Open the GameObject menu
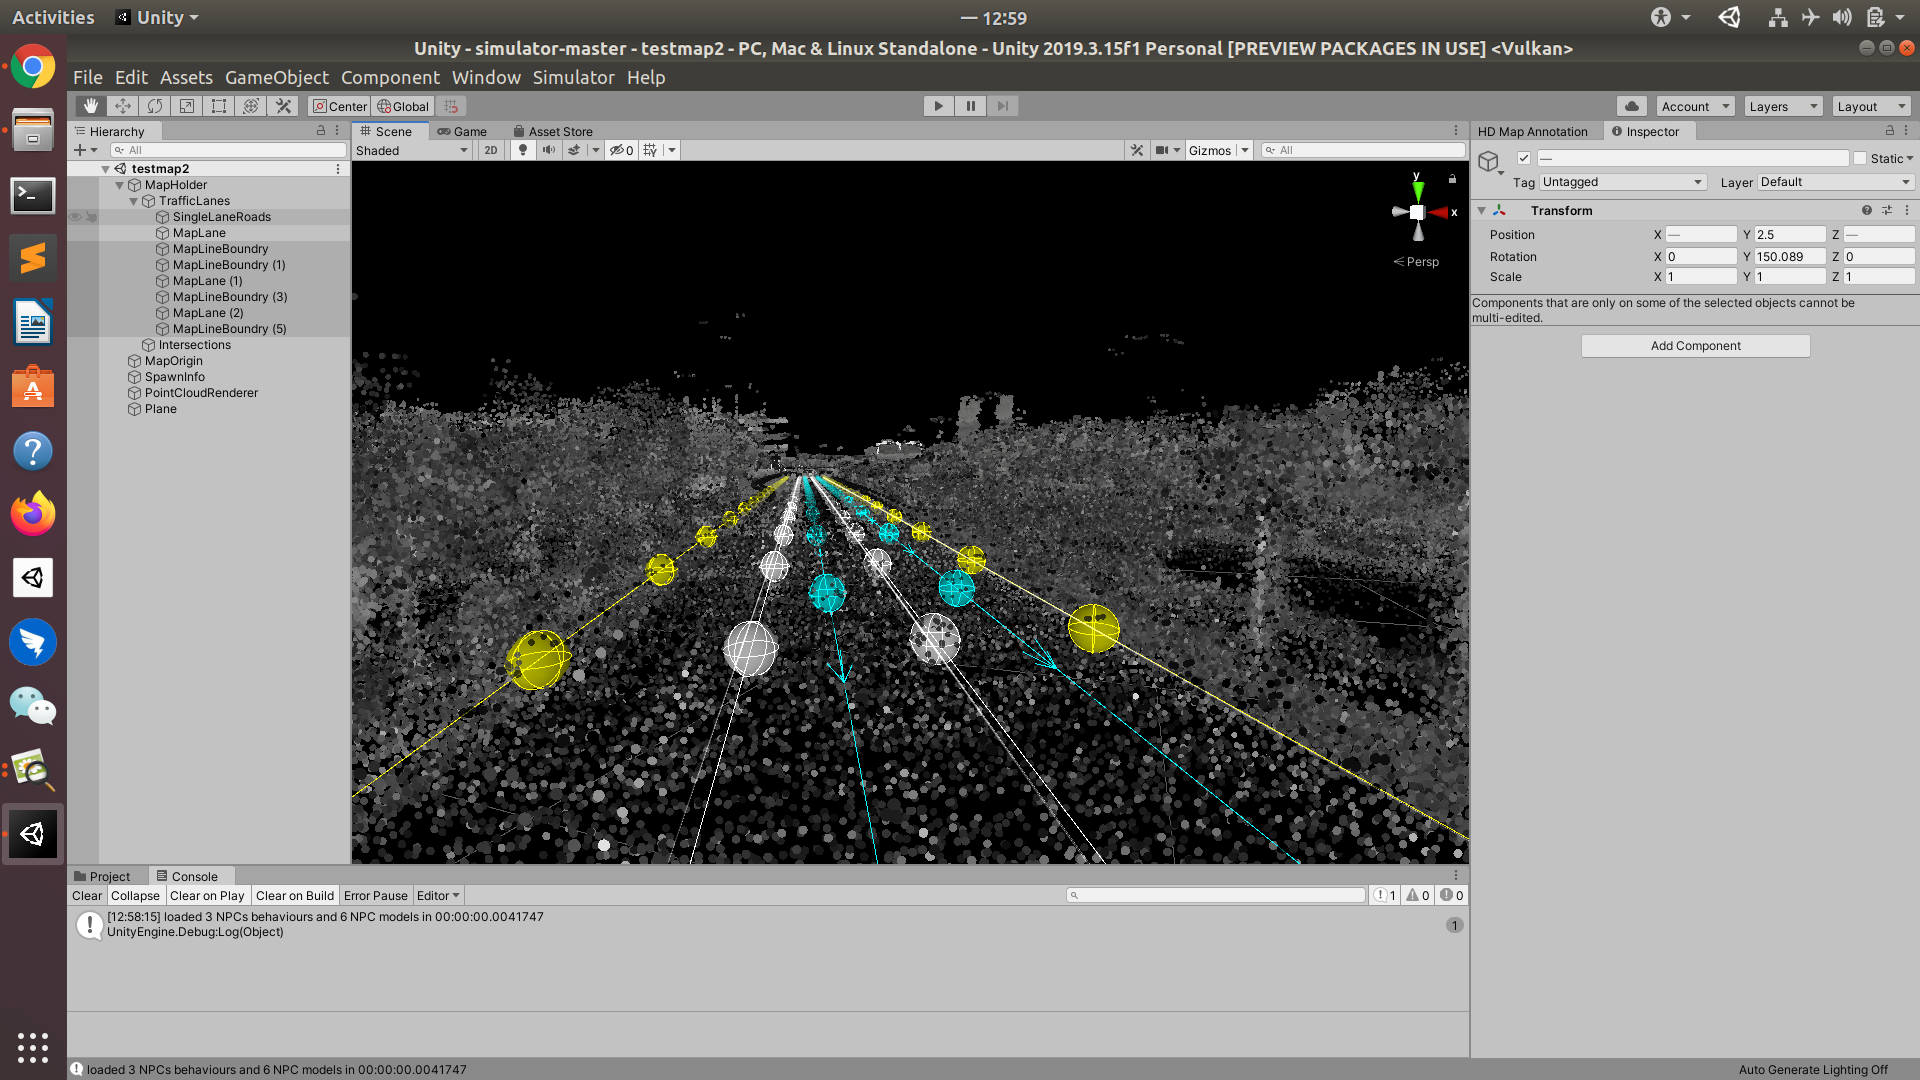This screenshot has width=1920, height=1080. point(277,77)
